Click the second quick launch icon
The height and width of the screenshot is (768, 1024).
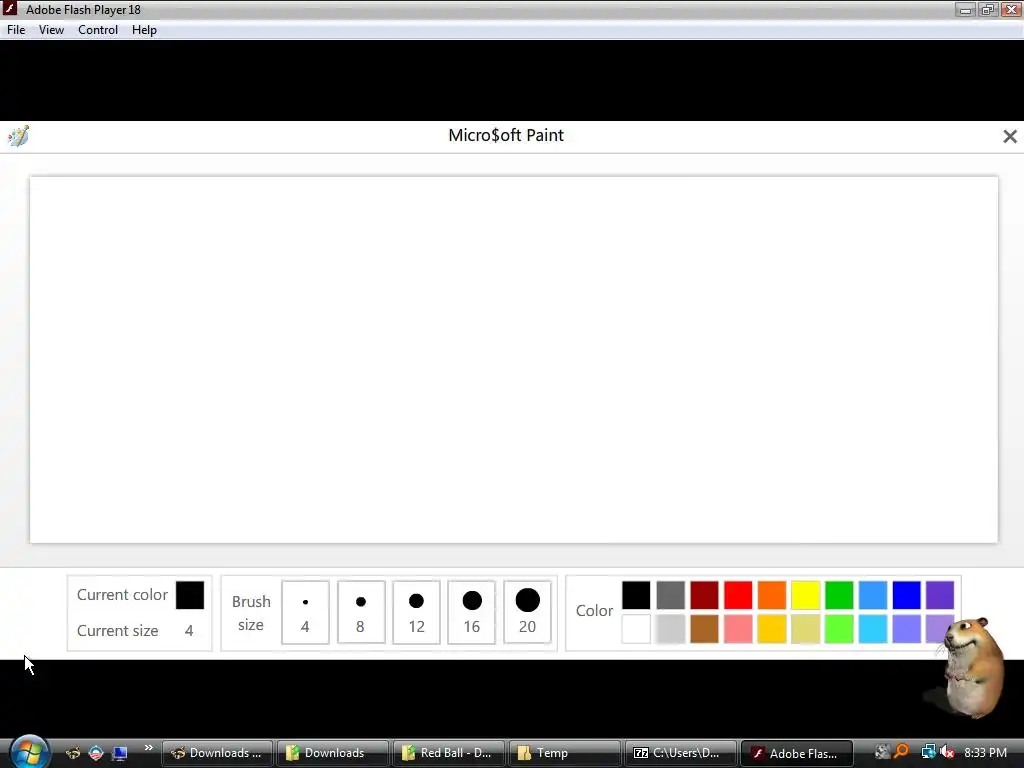(x=96, y=753)
